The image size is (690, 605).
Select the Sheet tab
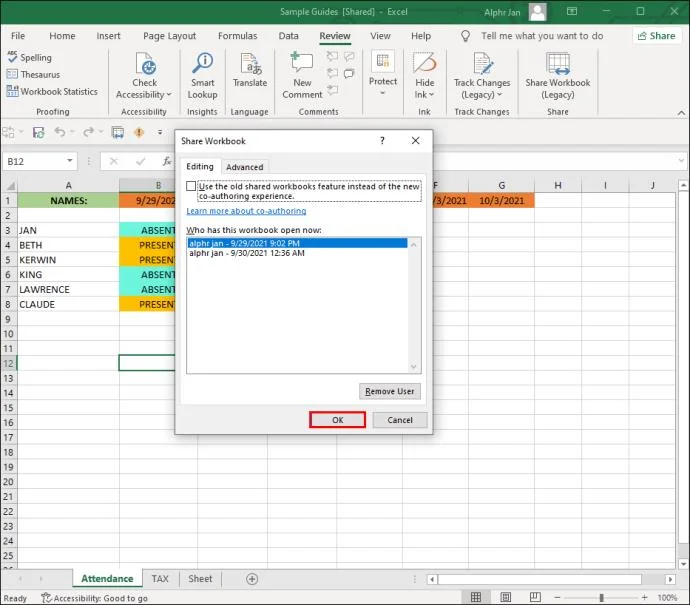point(200,579)
